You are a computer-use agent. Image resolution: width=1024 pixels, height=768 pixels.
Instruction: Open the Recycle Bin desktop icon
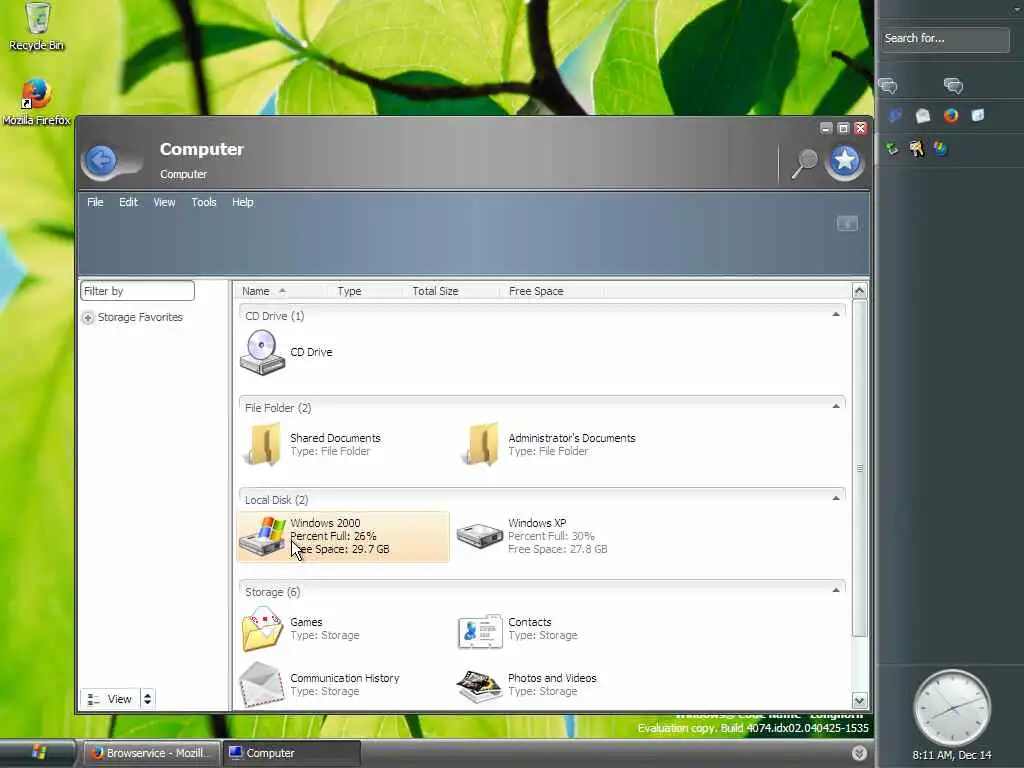click(37, 27)
